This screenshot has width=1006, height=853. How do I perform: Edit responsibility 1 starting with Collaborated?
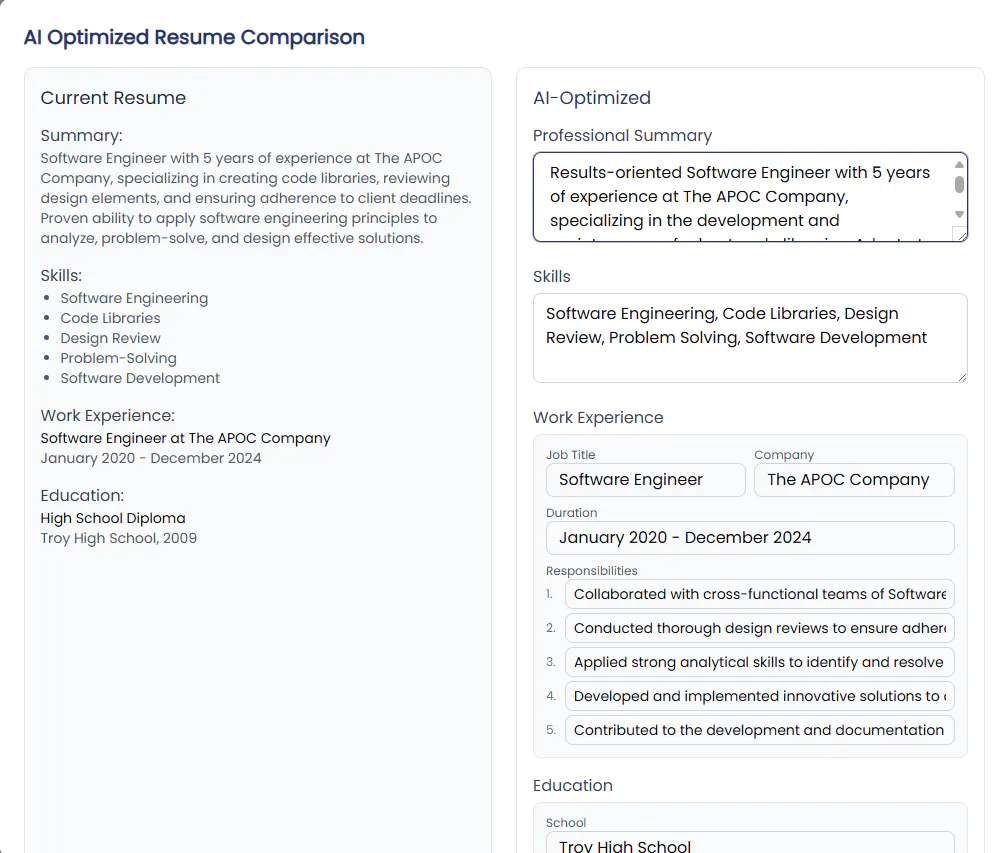pos(760,594)
